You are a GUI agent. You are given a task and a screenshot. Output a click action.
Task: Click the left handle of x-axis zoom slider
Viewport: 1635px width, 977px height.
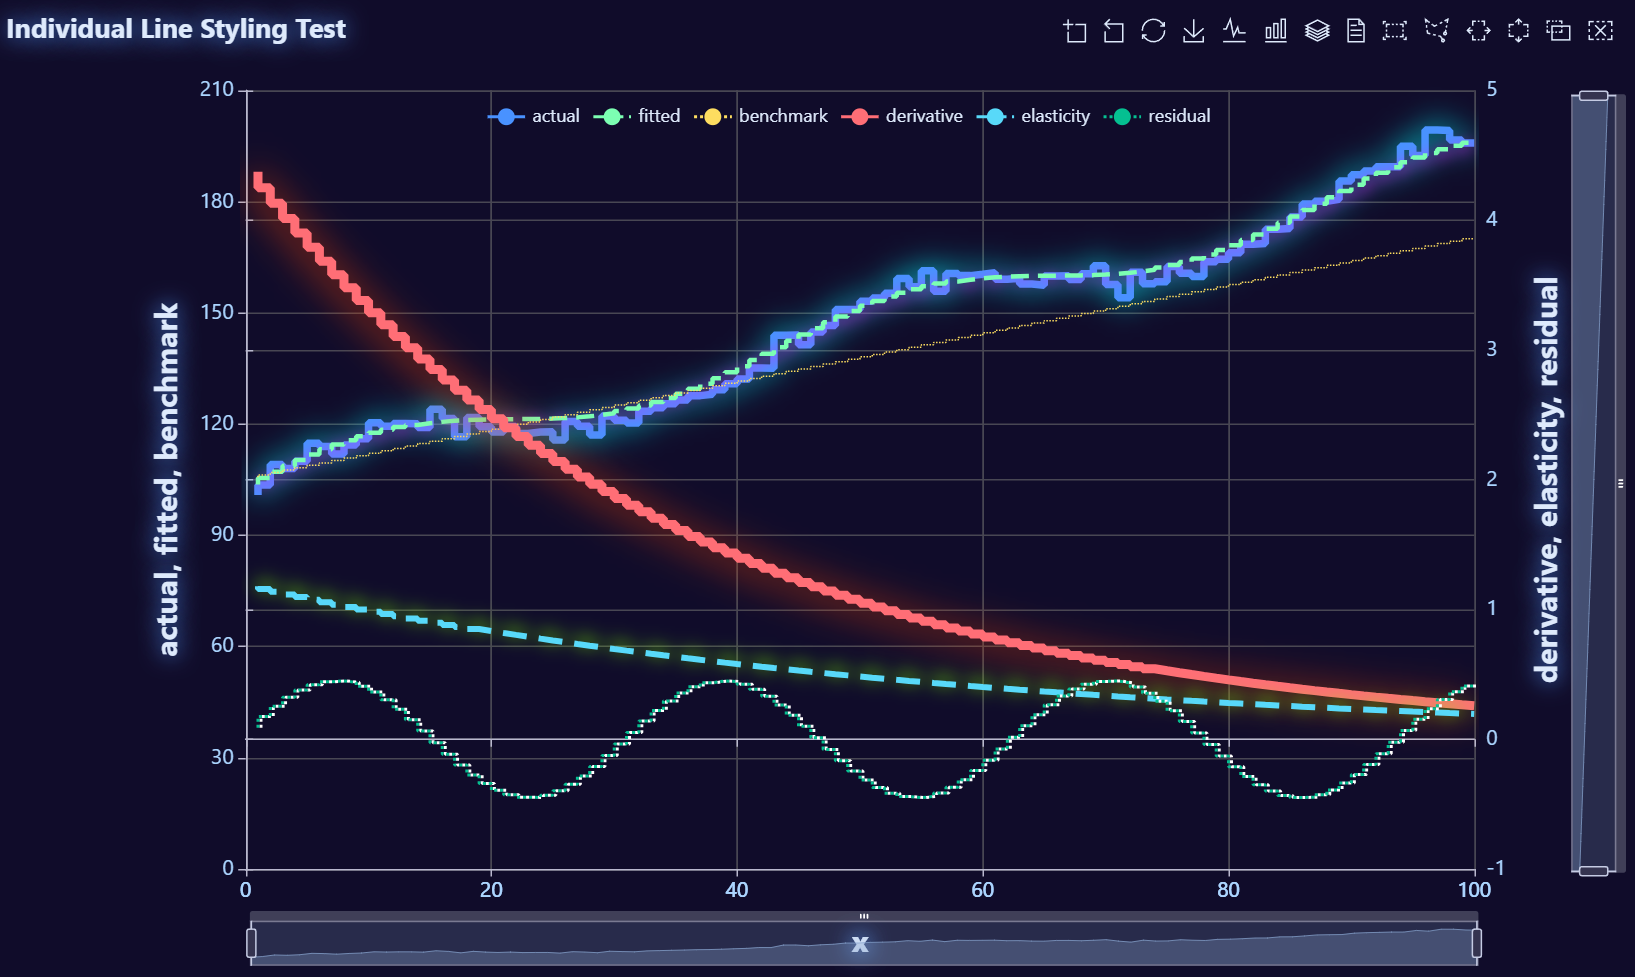(251, 943)
